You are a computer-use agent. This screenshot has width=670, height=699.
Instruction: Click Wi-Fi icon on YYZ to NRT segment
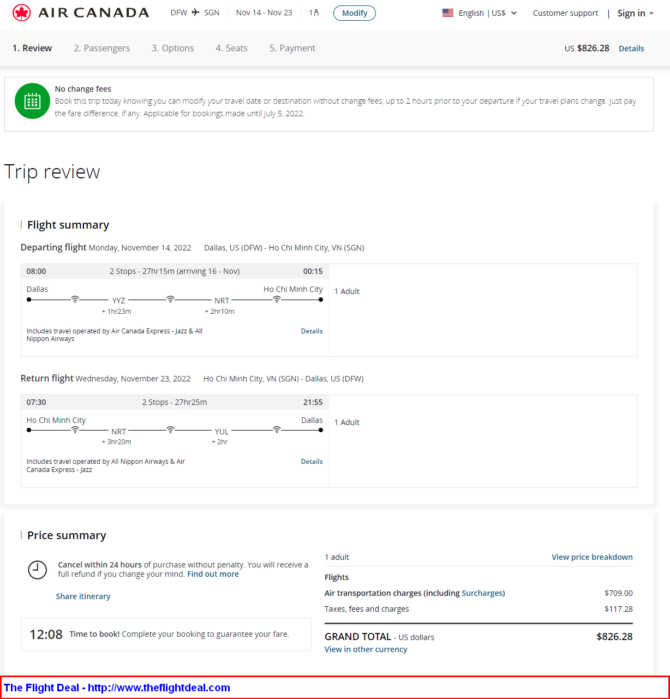[x=170, y=299]
